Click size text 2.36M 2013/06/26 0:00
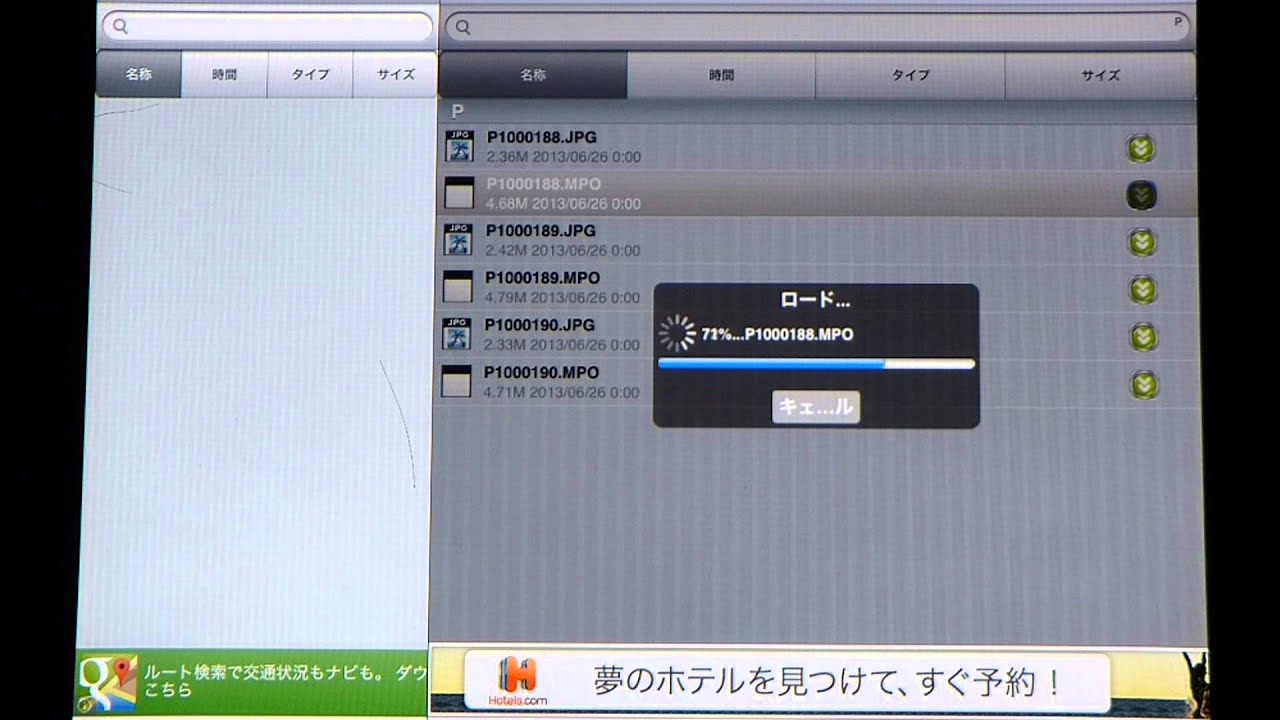 coord(564,157)
